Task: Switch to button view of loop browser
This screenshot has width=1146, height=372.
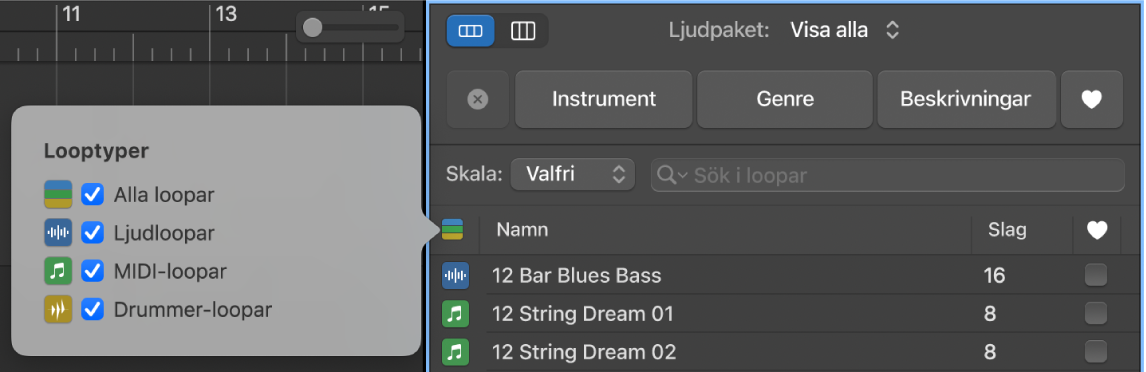Action: coord(470,31)
